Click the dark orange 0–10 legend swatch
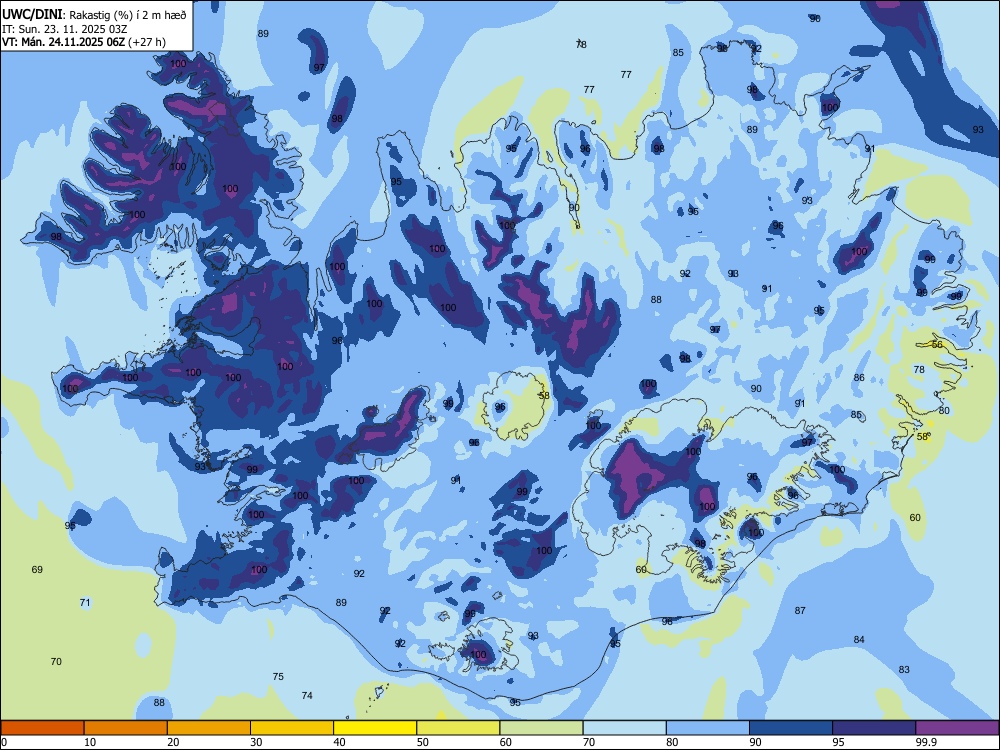Image resolution: width=1000 pixels, height=750 pixels. [x=43, y=728]
